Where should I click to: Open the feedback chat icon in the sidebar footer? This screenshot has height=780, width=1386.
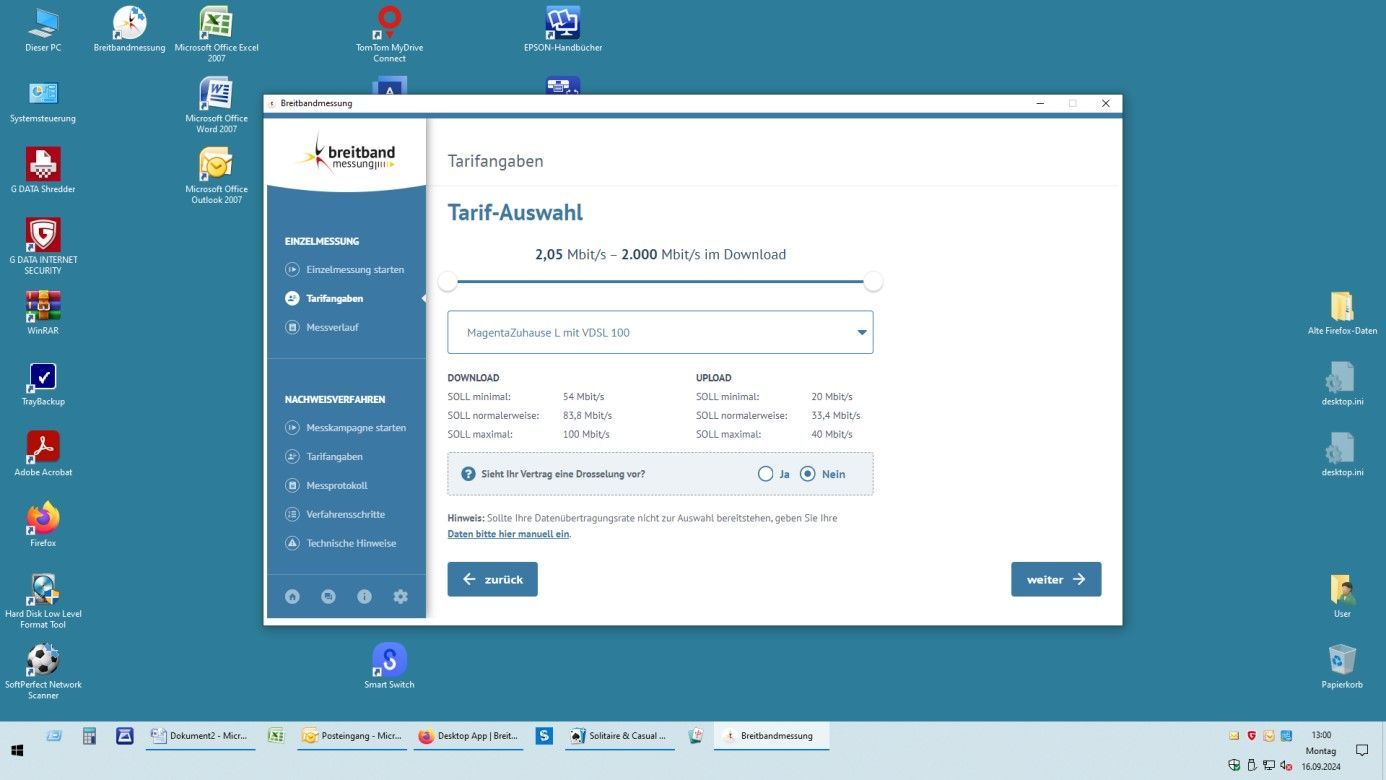pyautogui.click(x=328, y=596)
